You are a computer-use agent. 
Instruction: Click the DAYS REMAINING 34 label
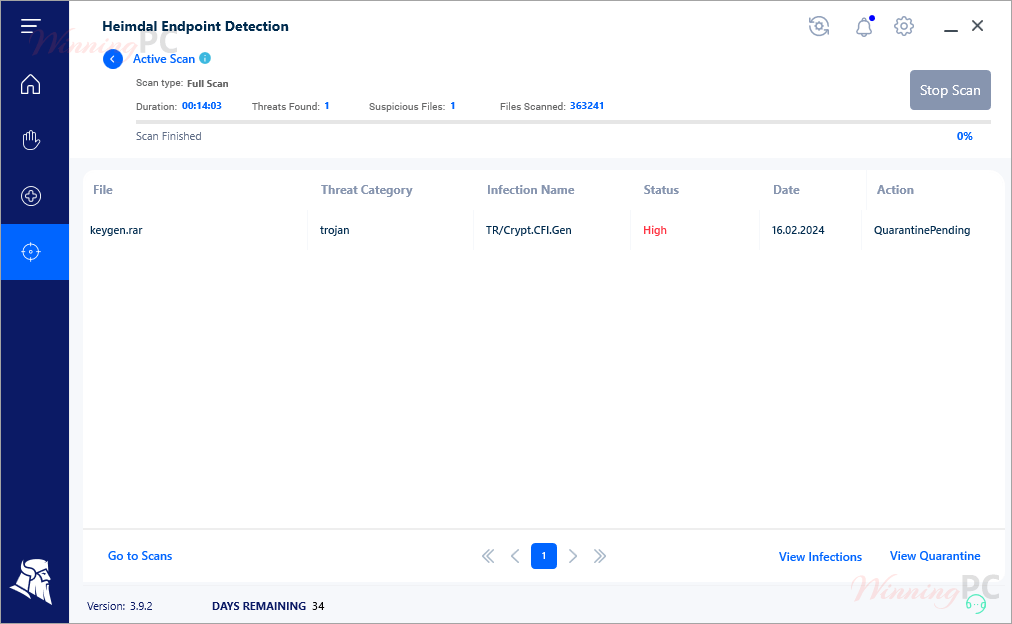tap(268, 606)
